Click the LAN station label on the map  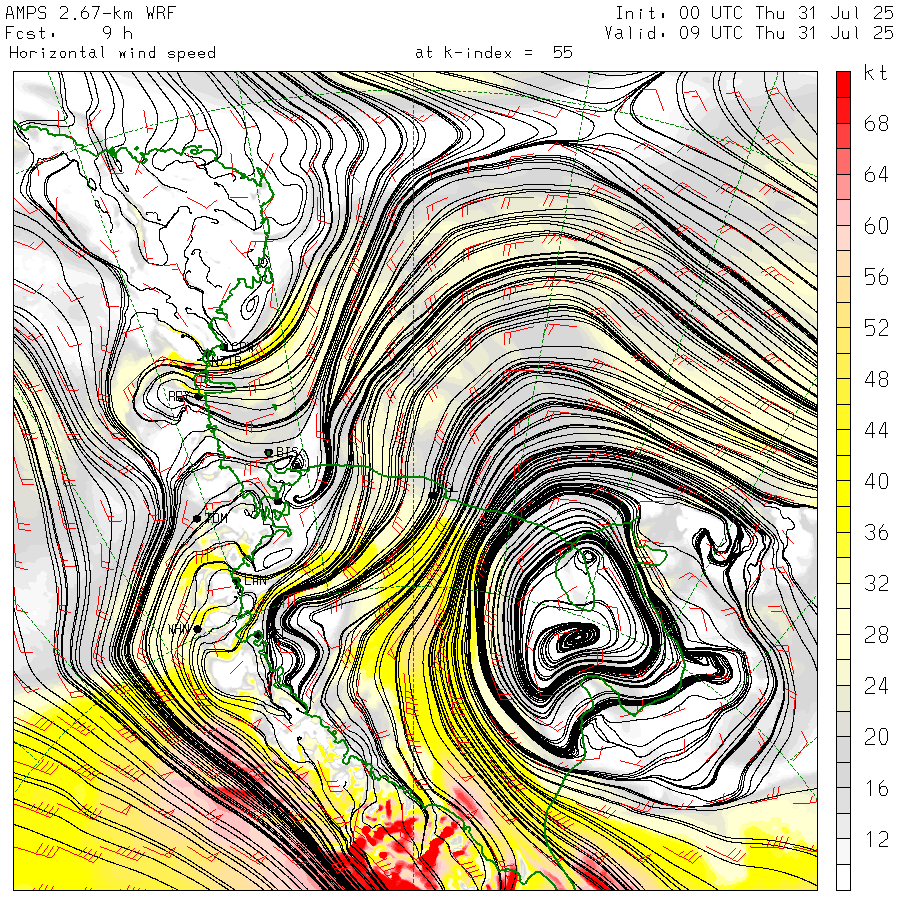[255, 580]
